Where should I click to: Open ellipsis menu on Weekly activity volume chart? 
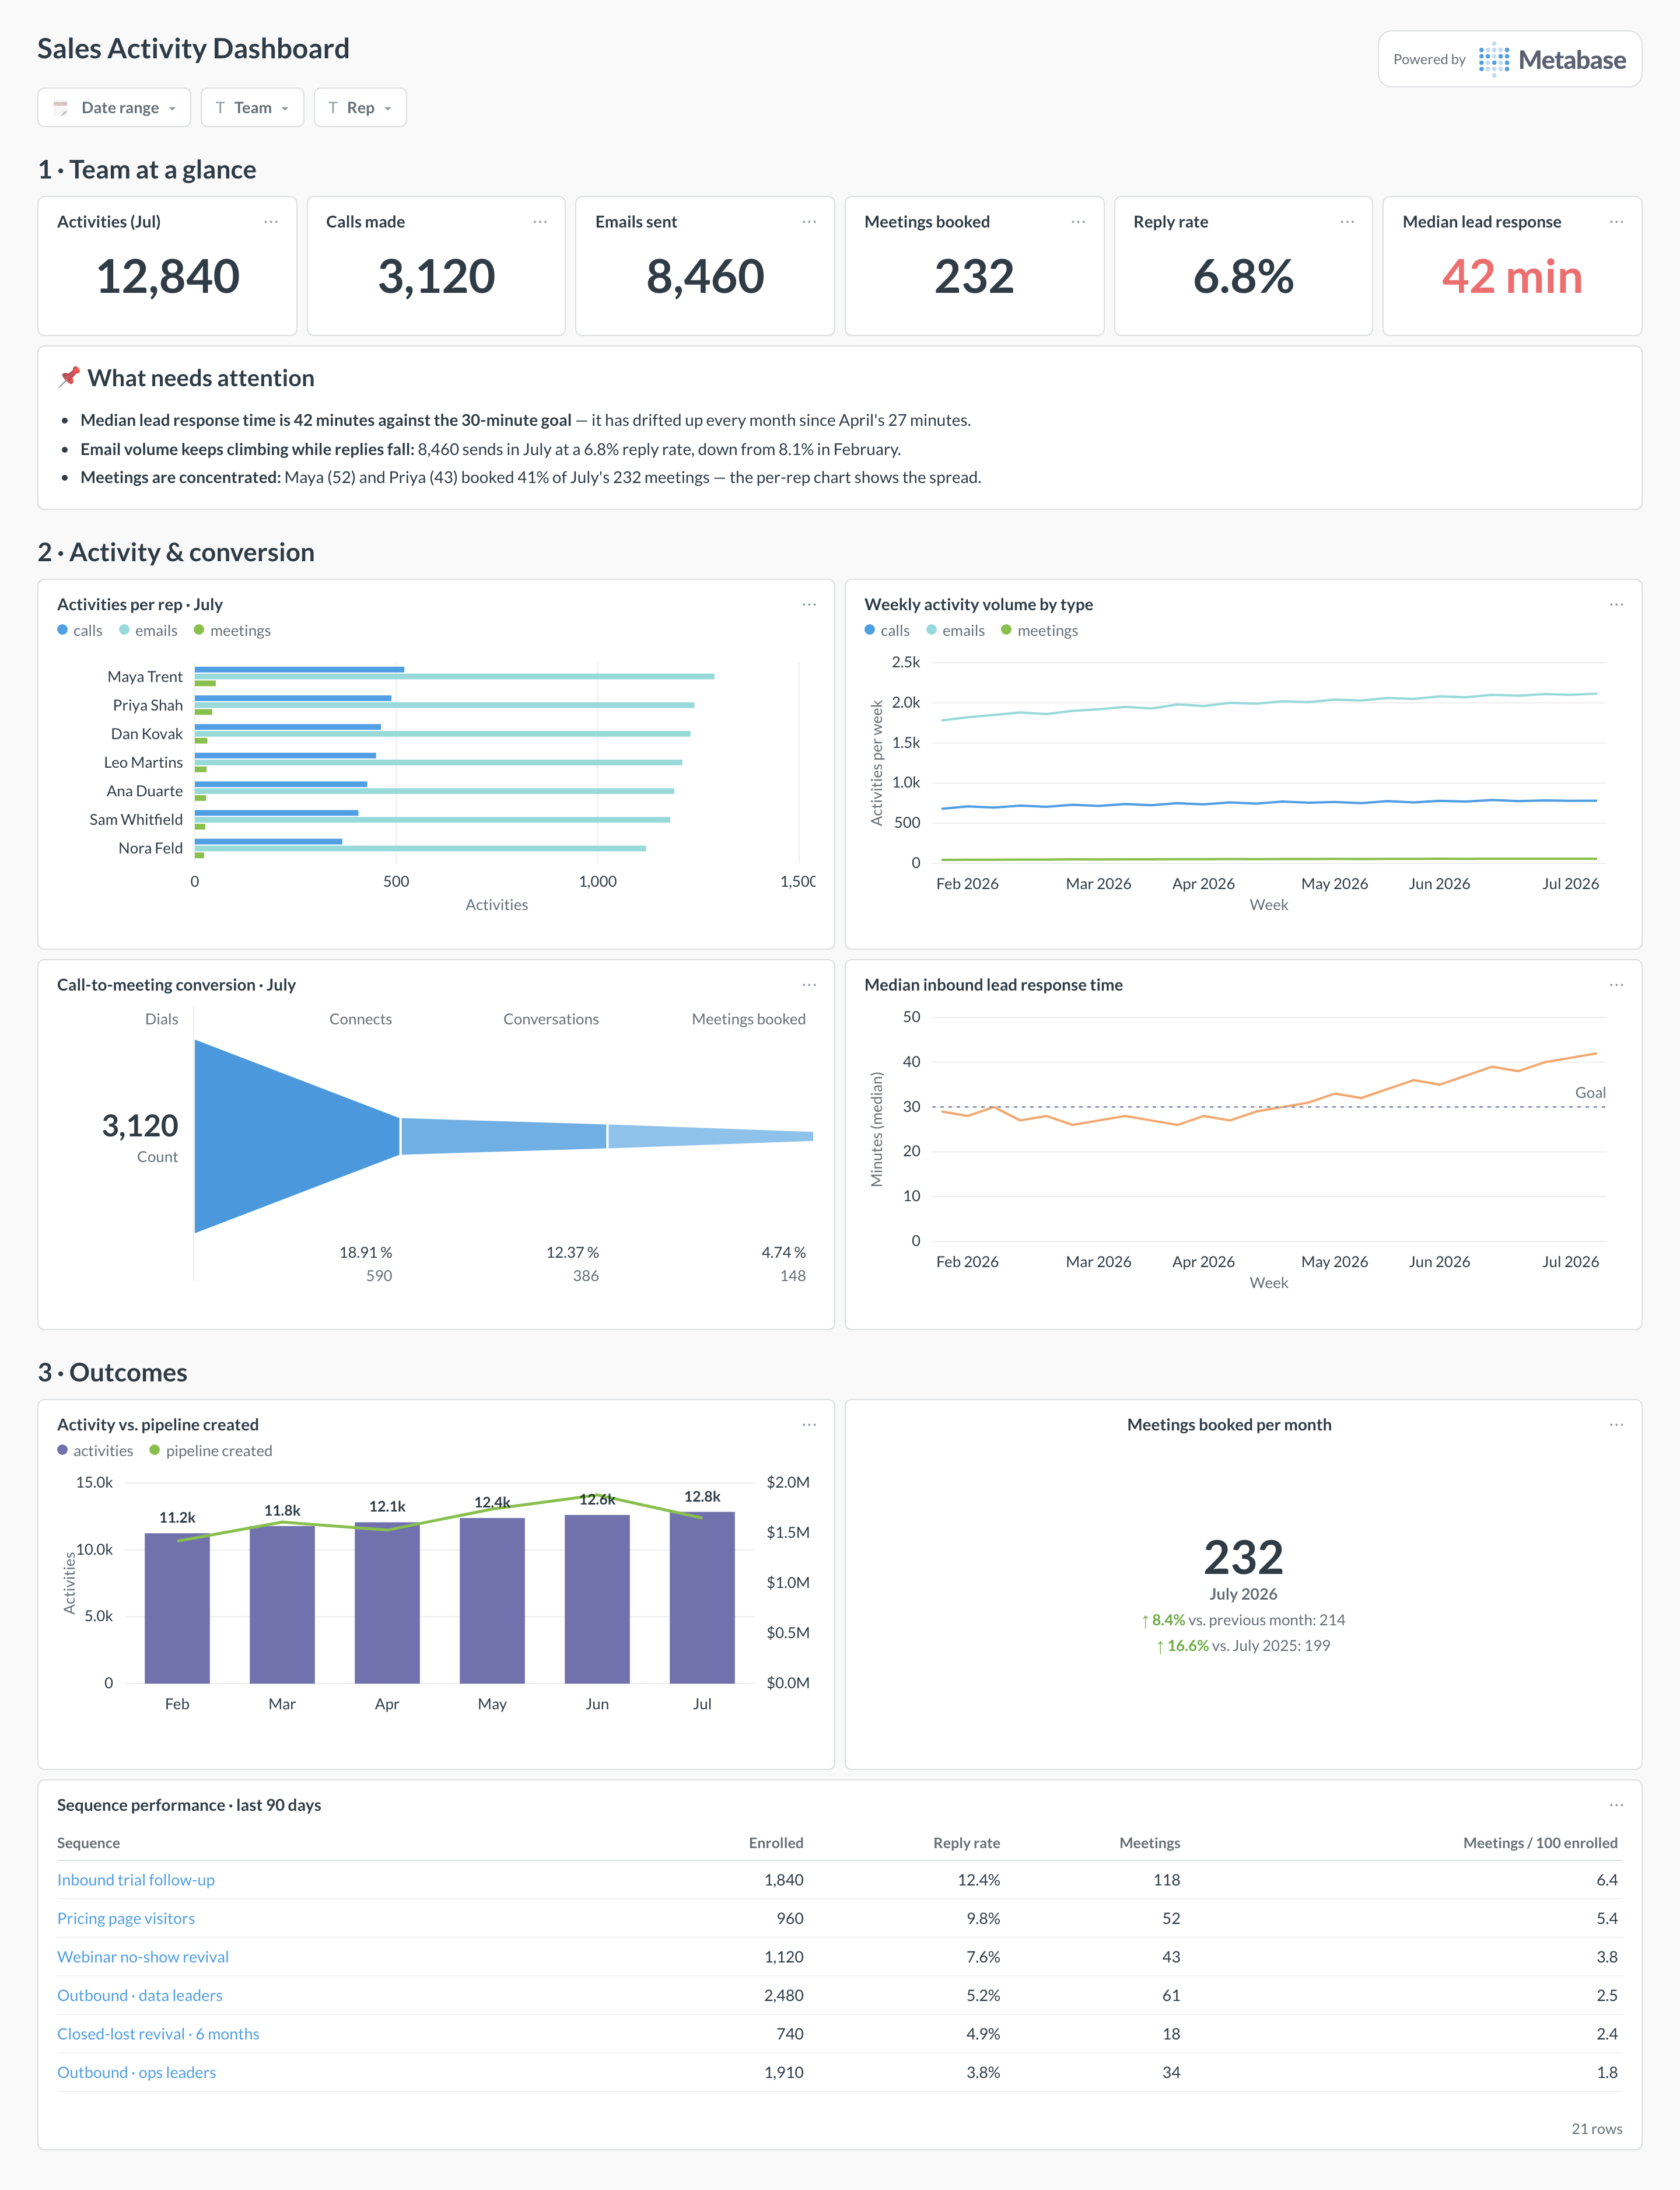click(x=1616, y=604)
